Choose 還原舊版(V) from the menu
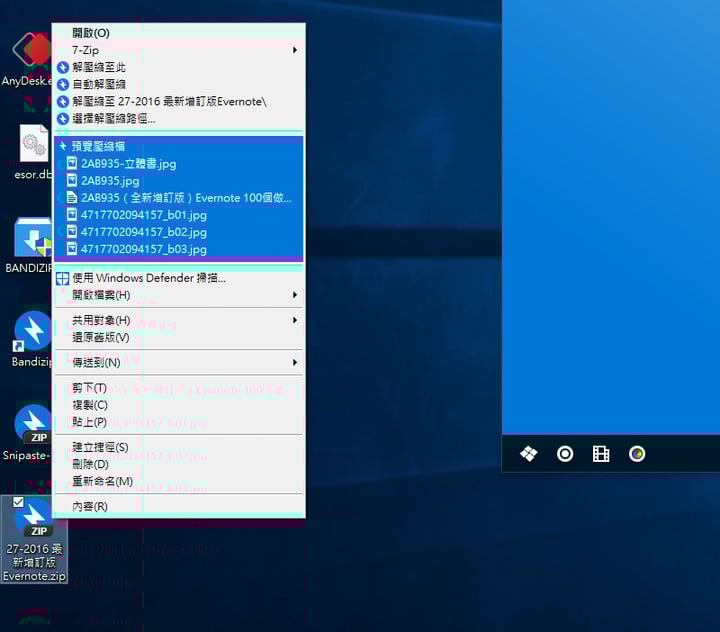This screenshot has height=632, width=720. click(179, 338)
